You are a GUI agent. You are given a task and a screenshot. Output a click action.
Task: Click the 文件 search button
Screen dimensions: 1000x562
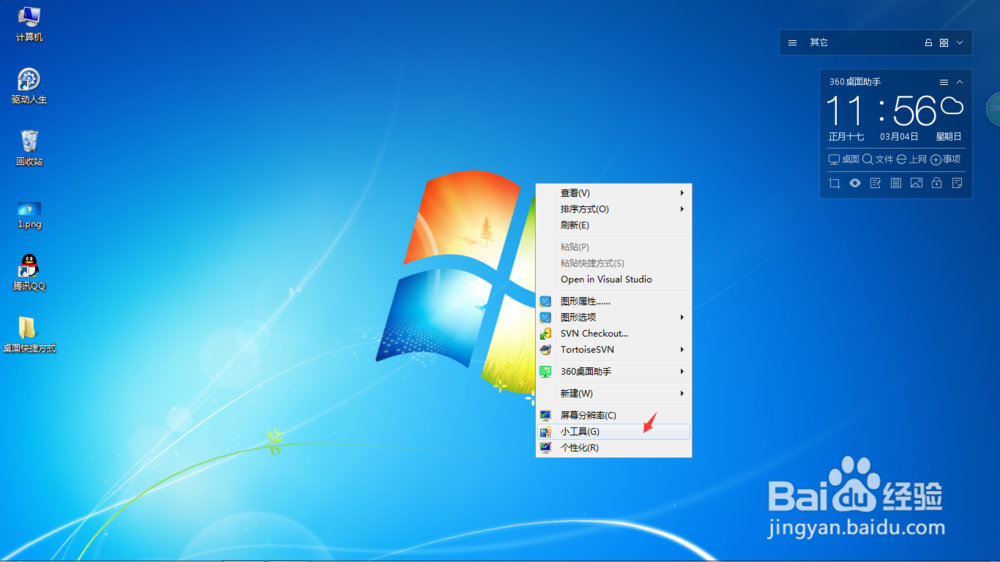(878, 159)
